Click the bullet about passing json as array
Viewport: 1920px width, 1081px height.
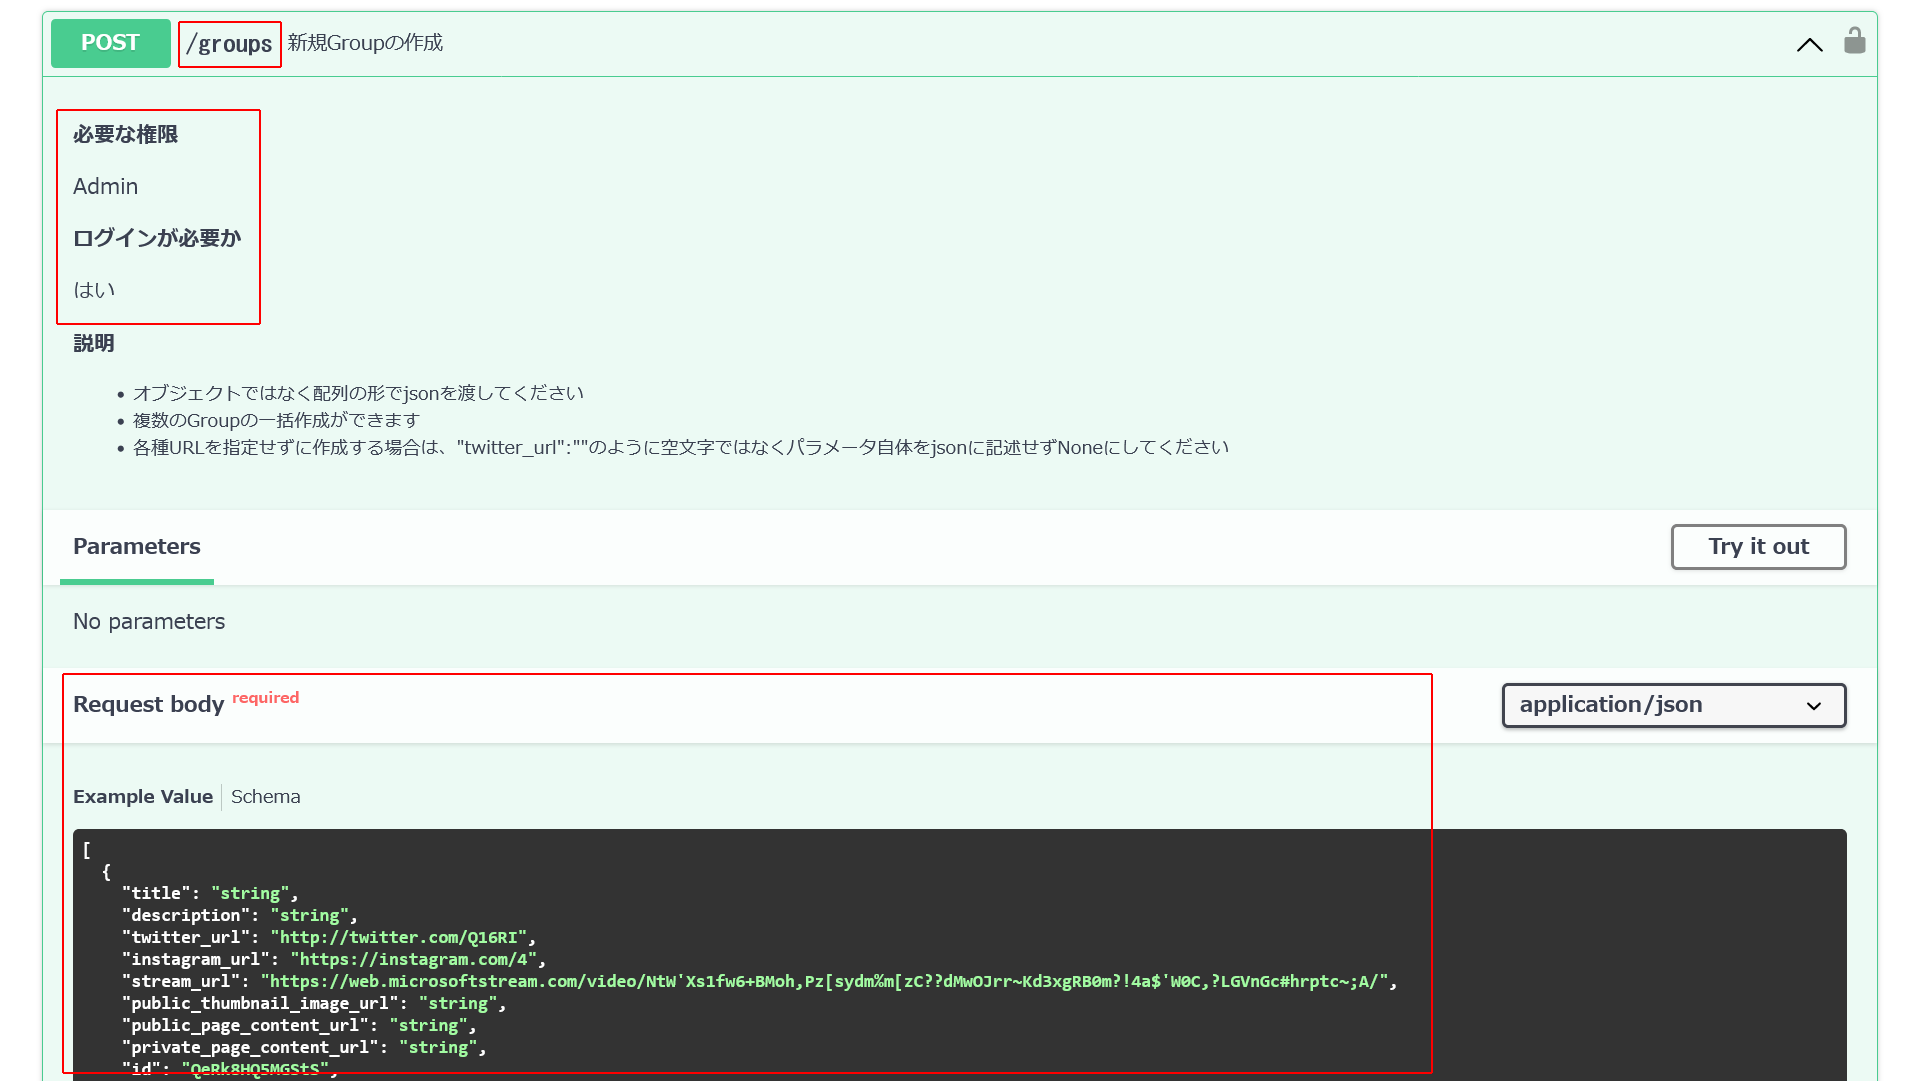tap(358, 393)
